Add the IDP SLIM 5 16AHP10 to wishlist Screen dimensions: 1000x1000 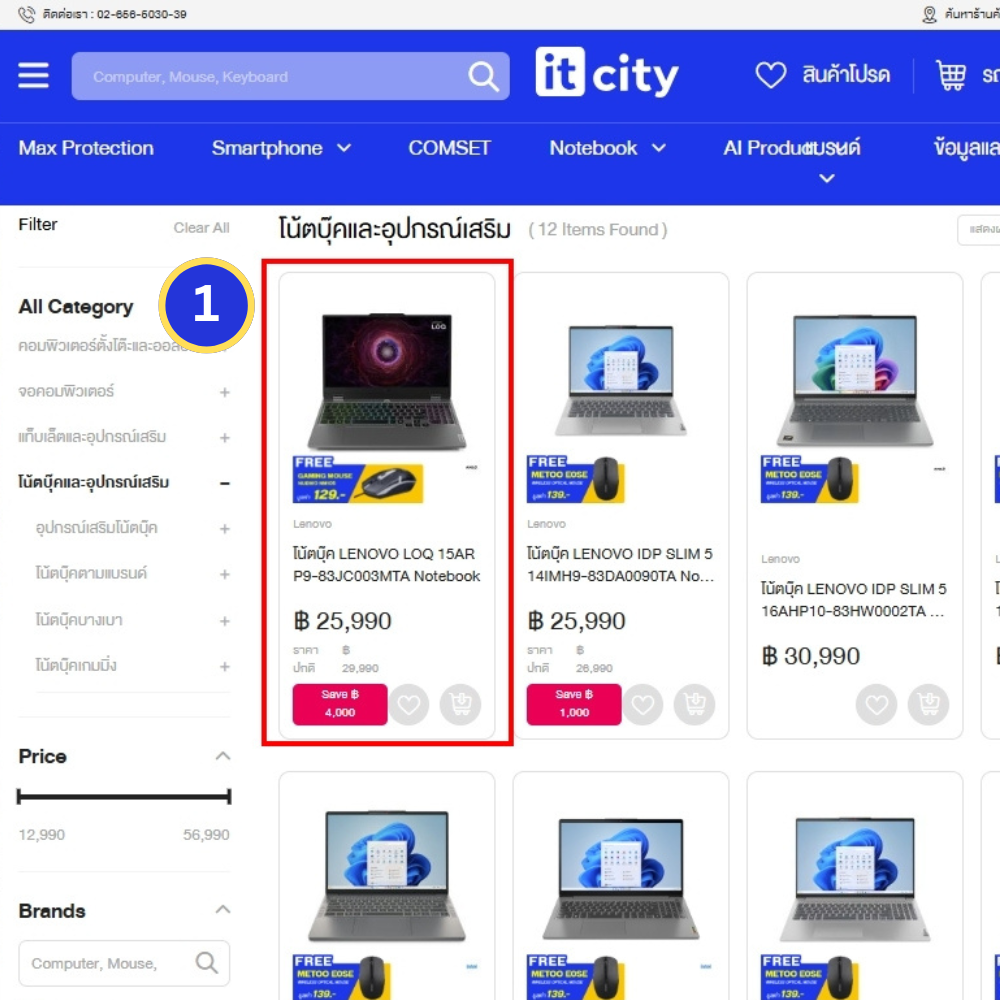877,704
